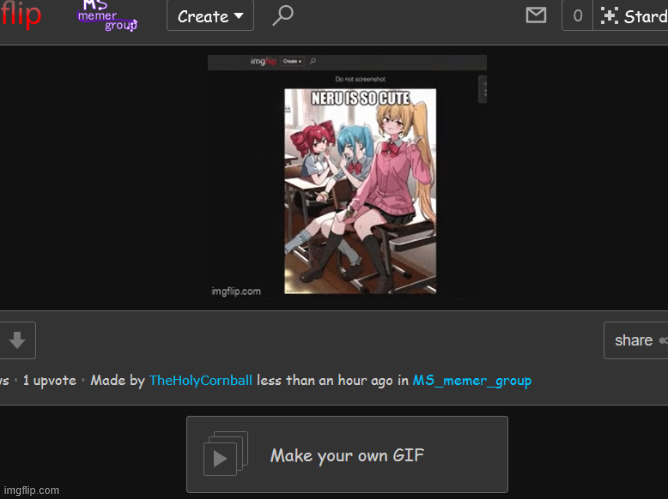The image size is (668, 499).
Task: Click the tiny Create button inside embedded screenshot
Action: tap(292, 62)
